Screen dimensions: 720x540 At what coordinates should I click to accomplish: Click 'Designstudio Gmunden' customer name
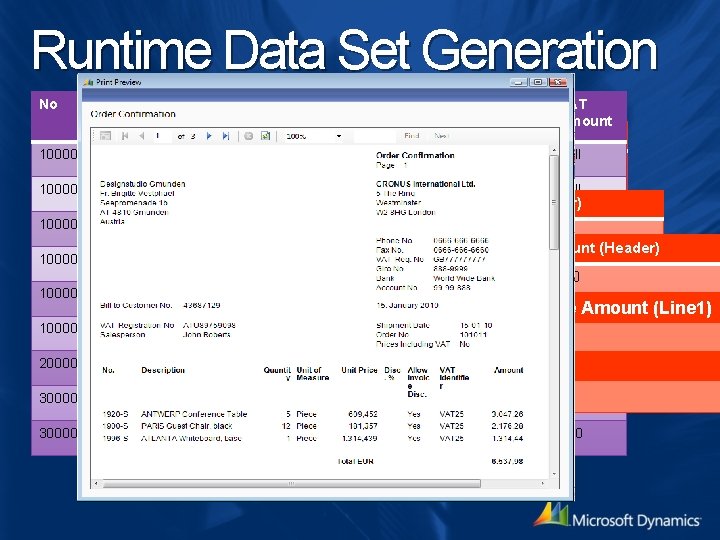143,184
